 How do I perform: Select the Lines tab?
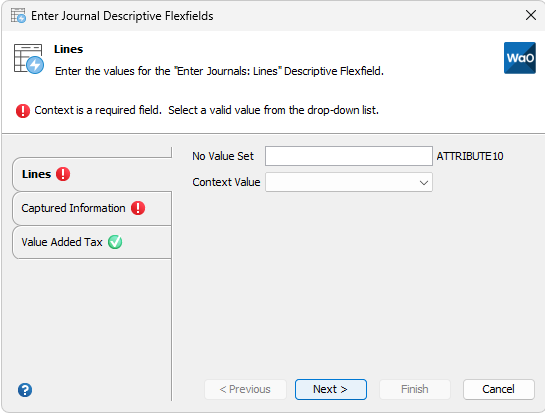tap(92, 174)
